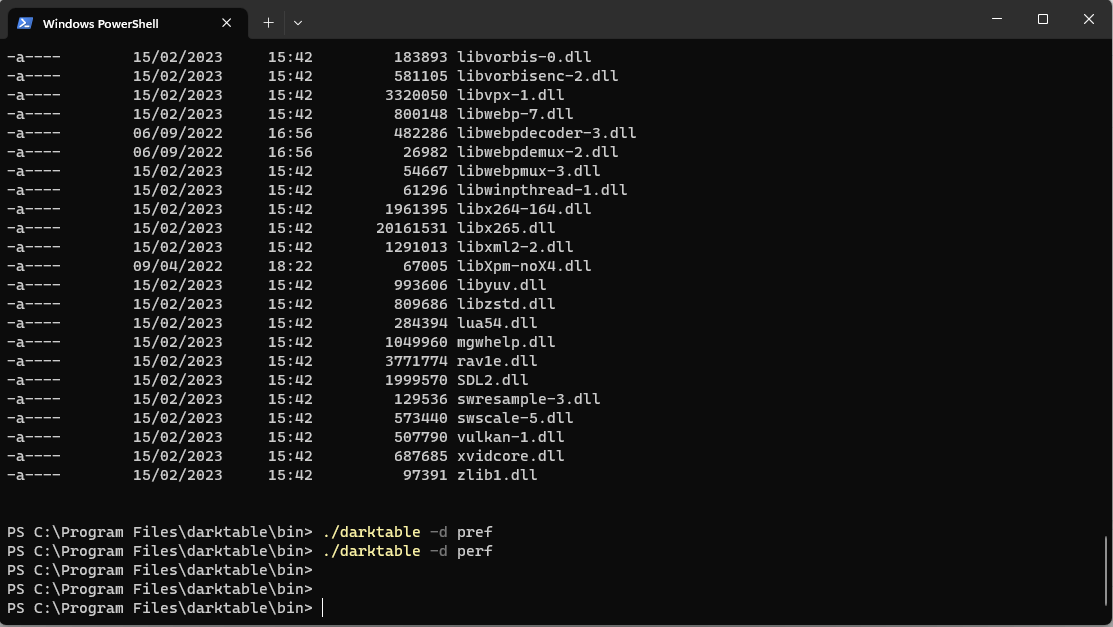Minimize the terminal window
The width and height of the screenshot is (1113, 627).
pos(997,19)
